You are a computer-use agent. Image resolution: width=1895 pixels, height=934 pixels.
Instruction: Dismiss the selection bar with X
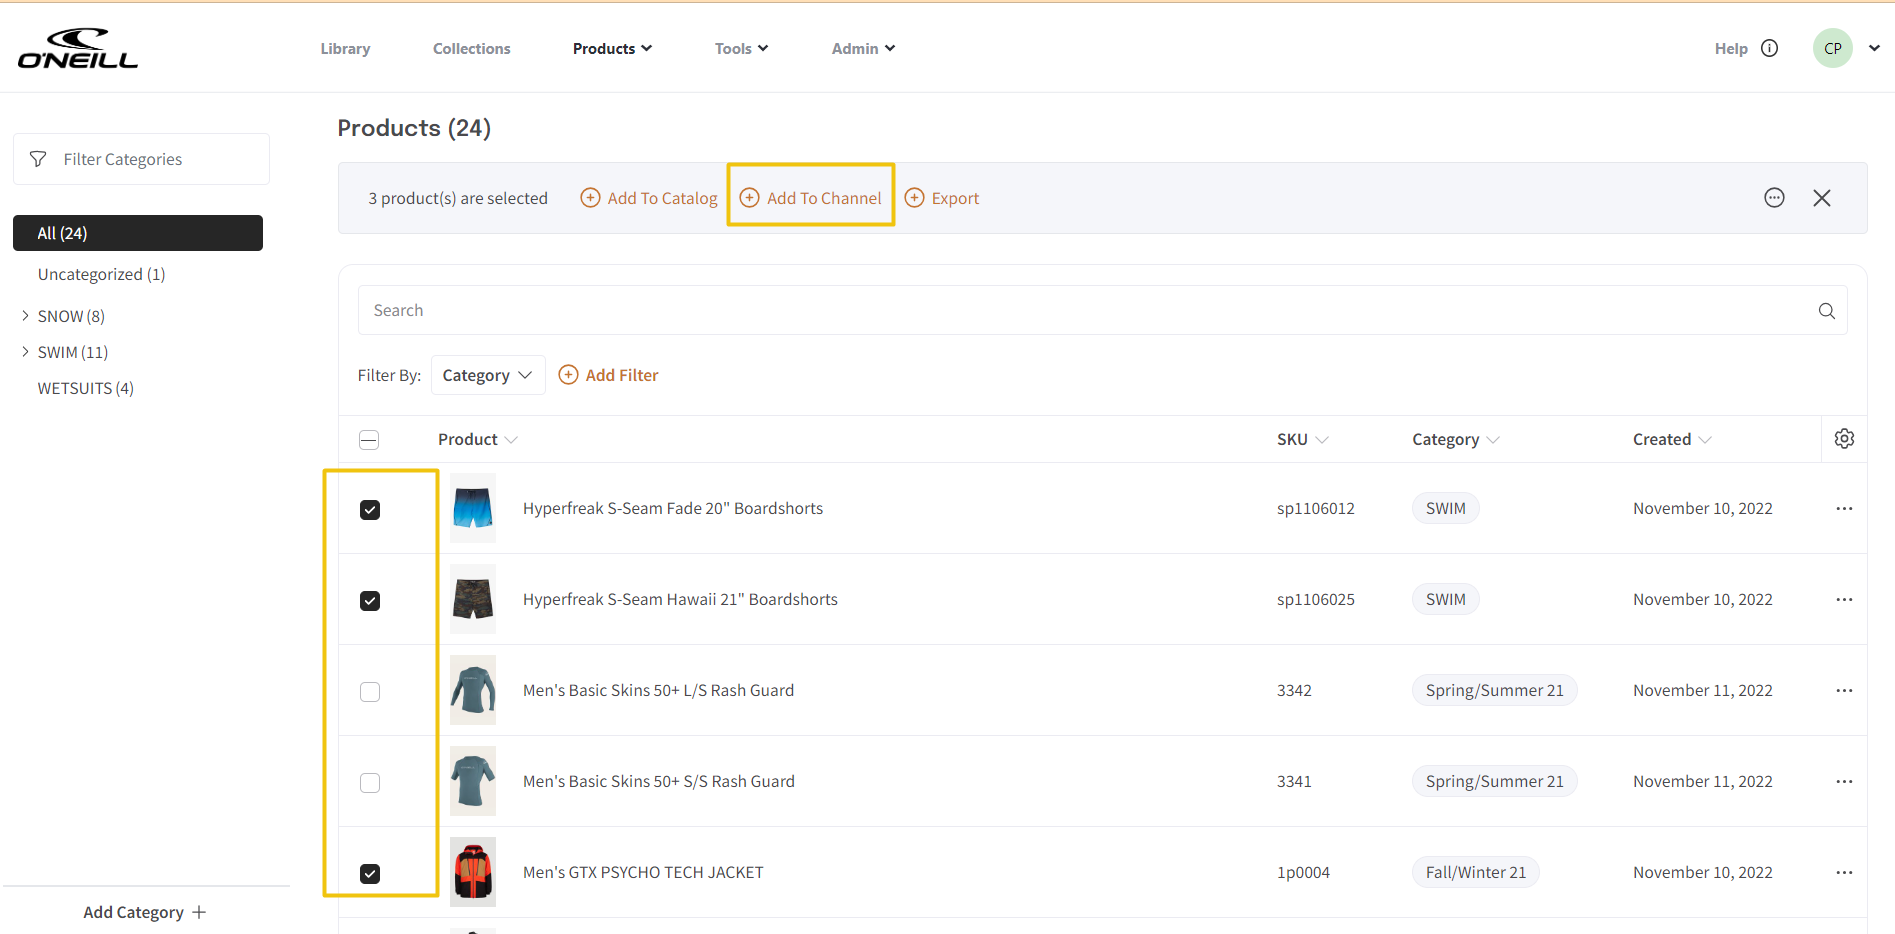[x=1821, y=198]
